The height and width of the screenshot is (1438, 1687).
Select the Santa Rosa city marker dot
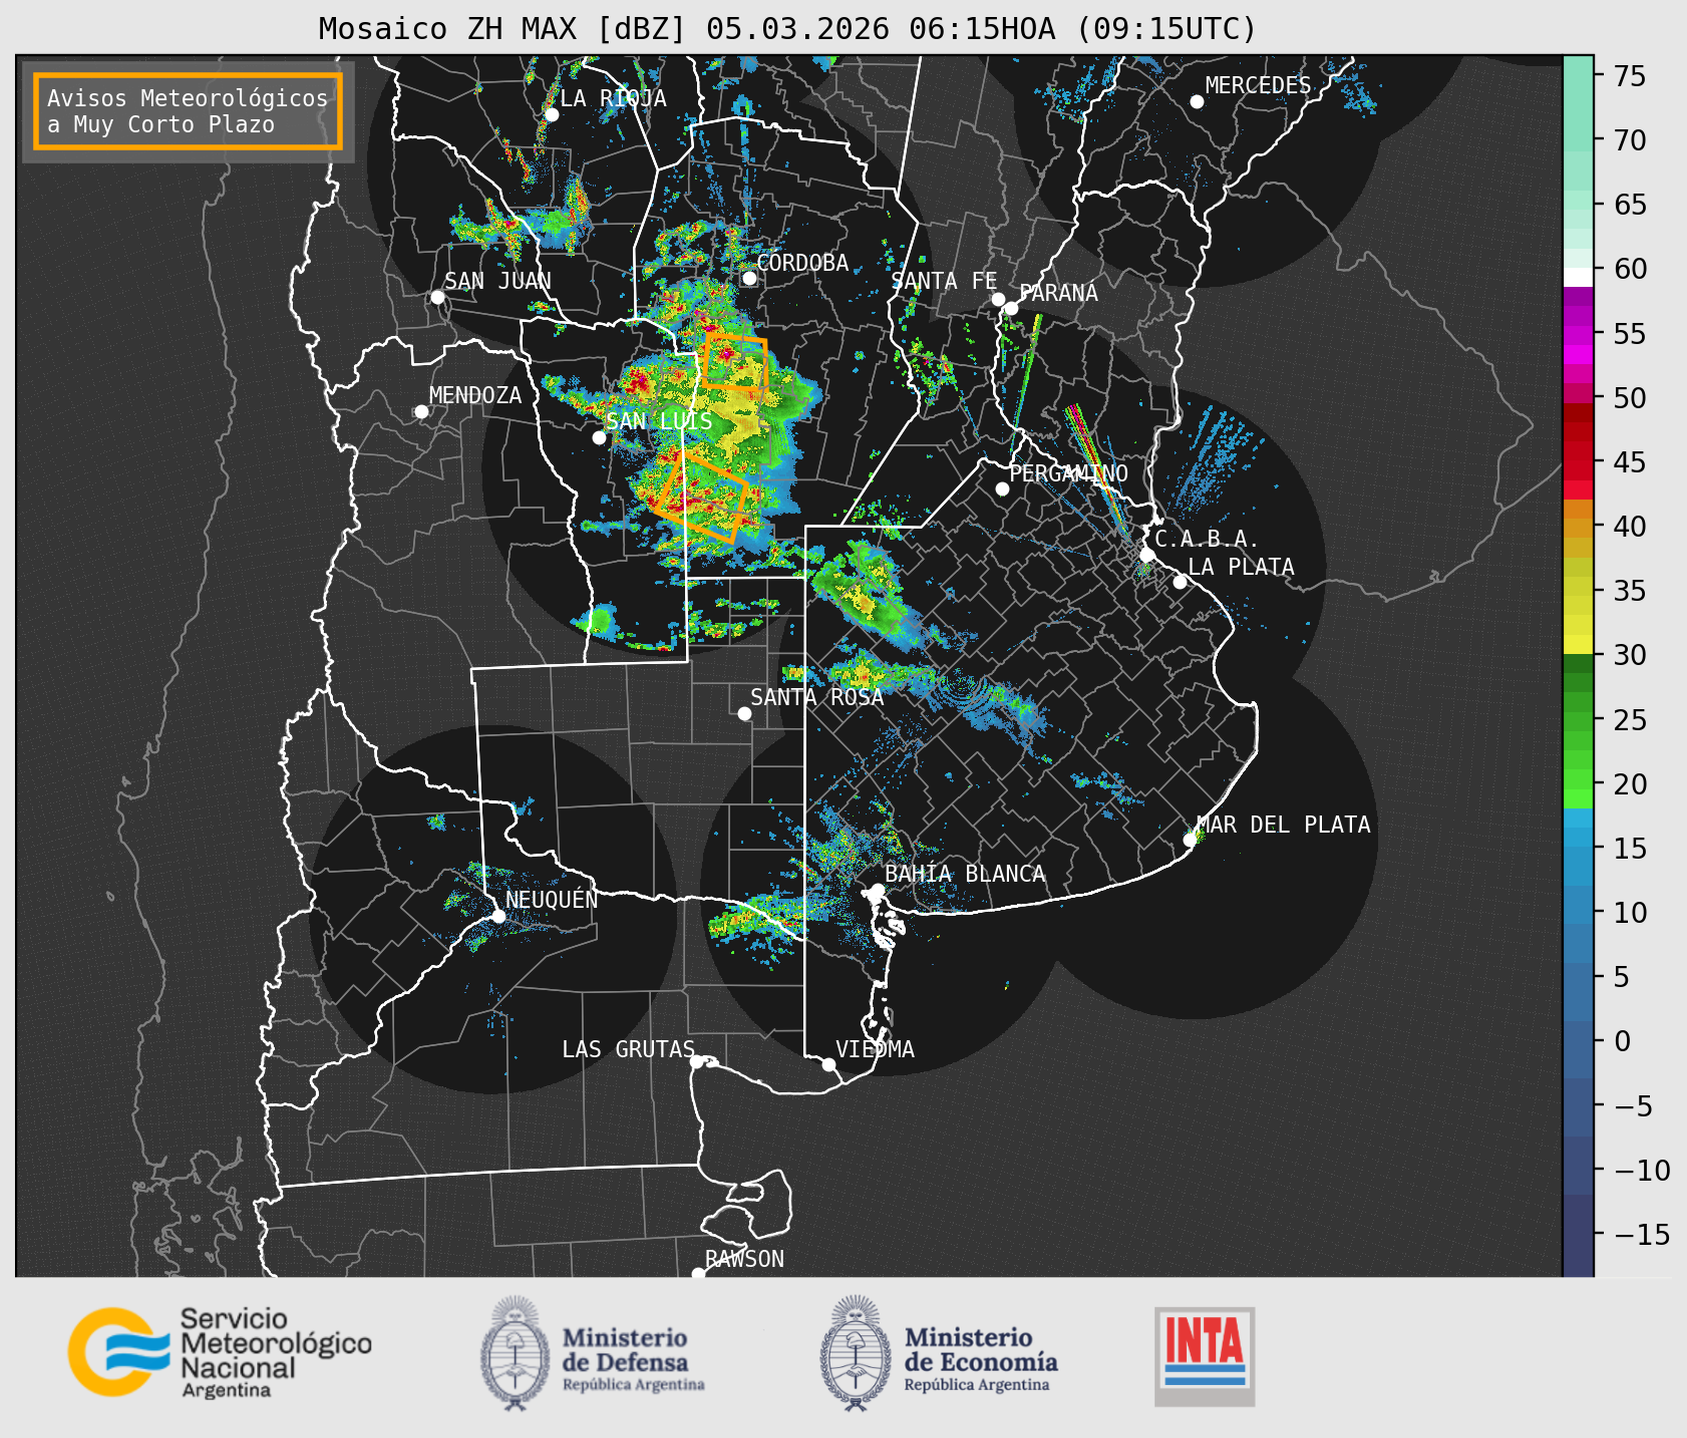[744, 713]
